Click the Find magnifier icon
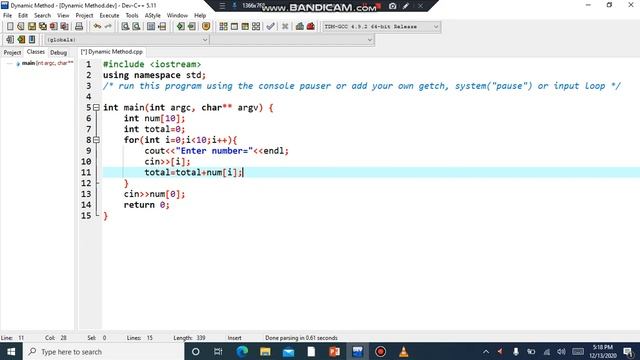 (x=125, y=27)
